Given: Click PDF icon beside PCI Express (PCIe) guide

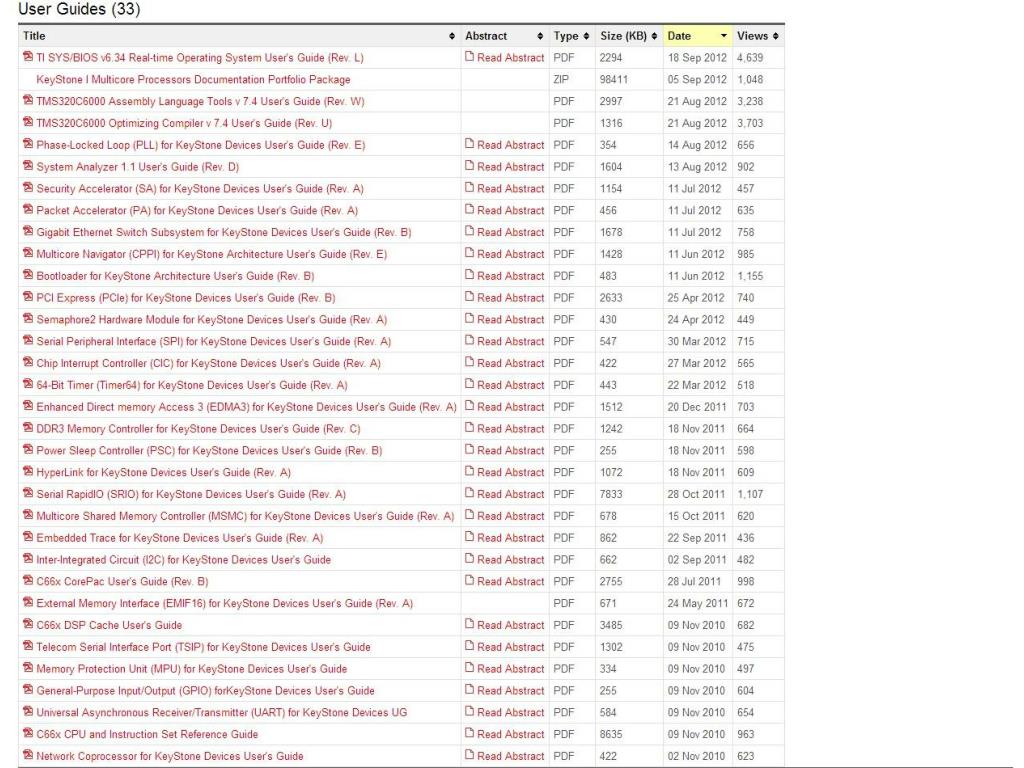Looking at the screenshot, I should (x=27, y=296).
